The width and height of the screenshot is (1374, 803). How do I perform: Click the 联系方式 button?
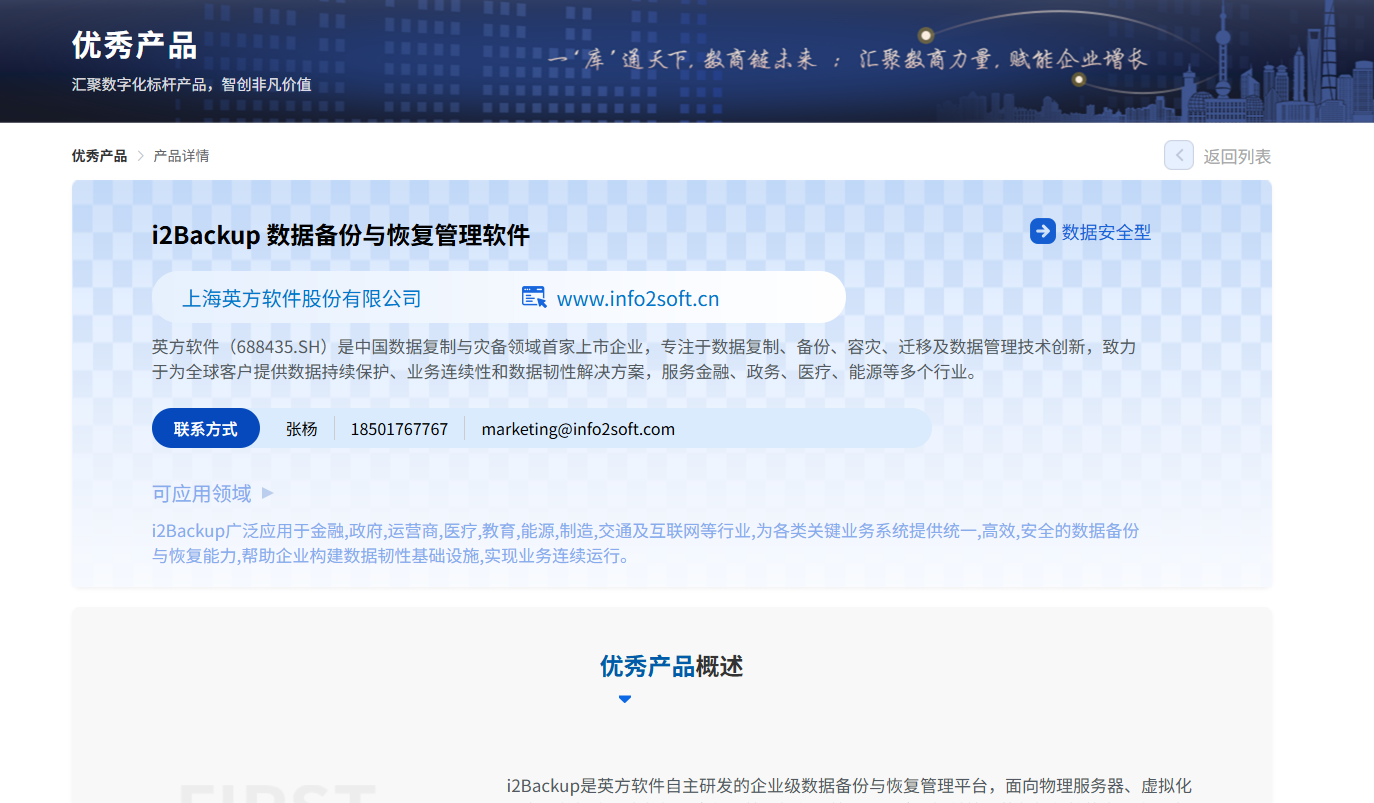click(x=206, y=429)
